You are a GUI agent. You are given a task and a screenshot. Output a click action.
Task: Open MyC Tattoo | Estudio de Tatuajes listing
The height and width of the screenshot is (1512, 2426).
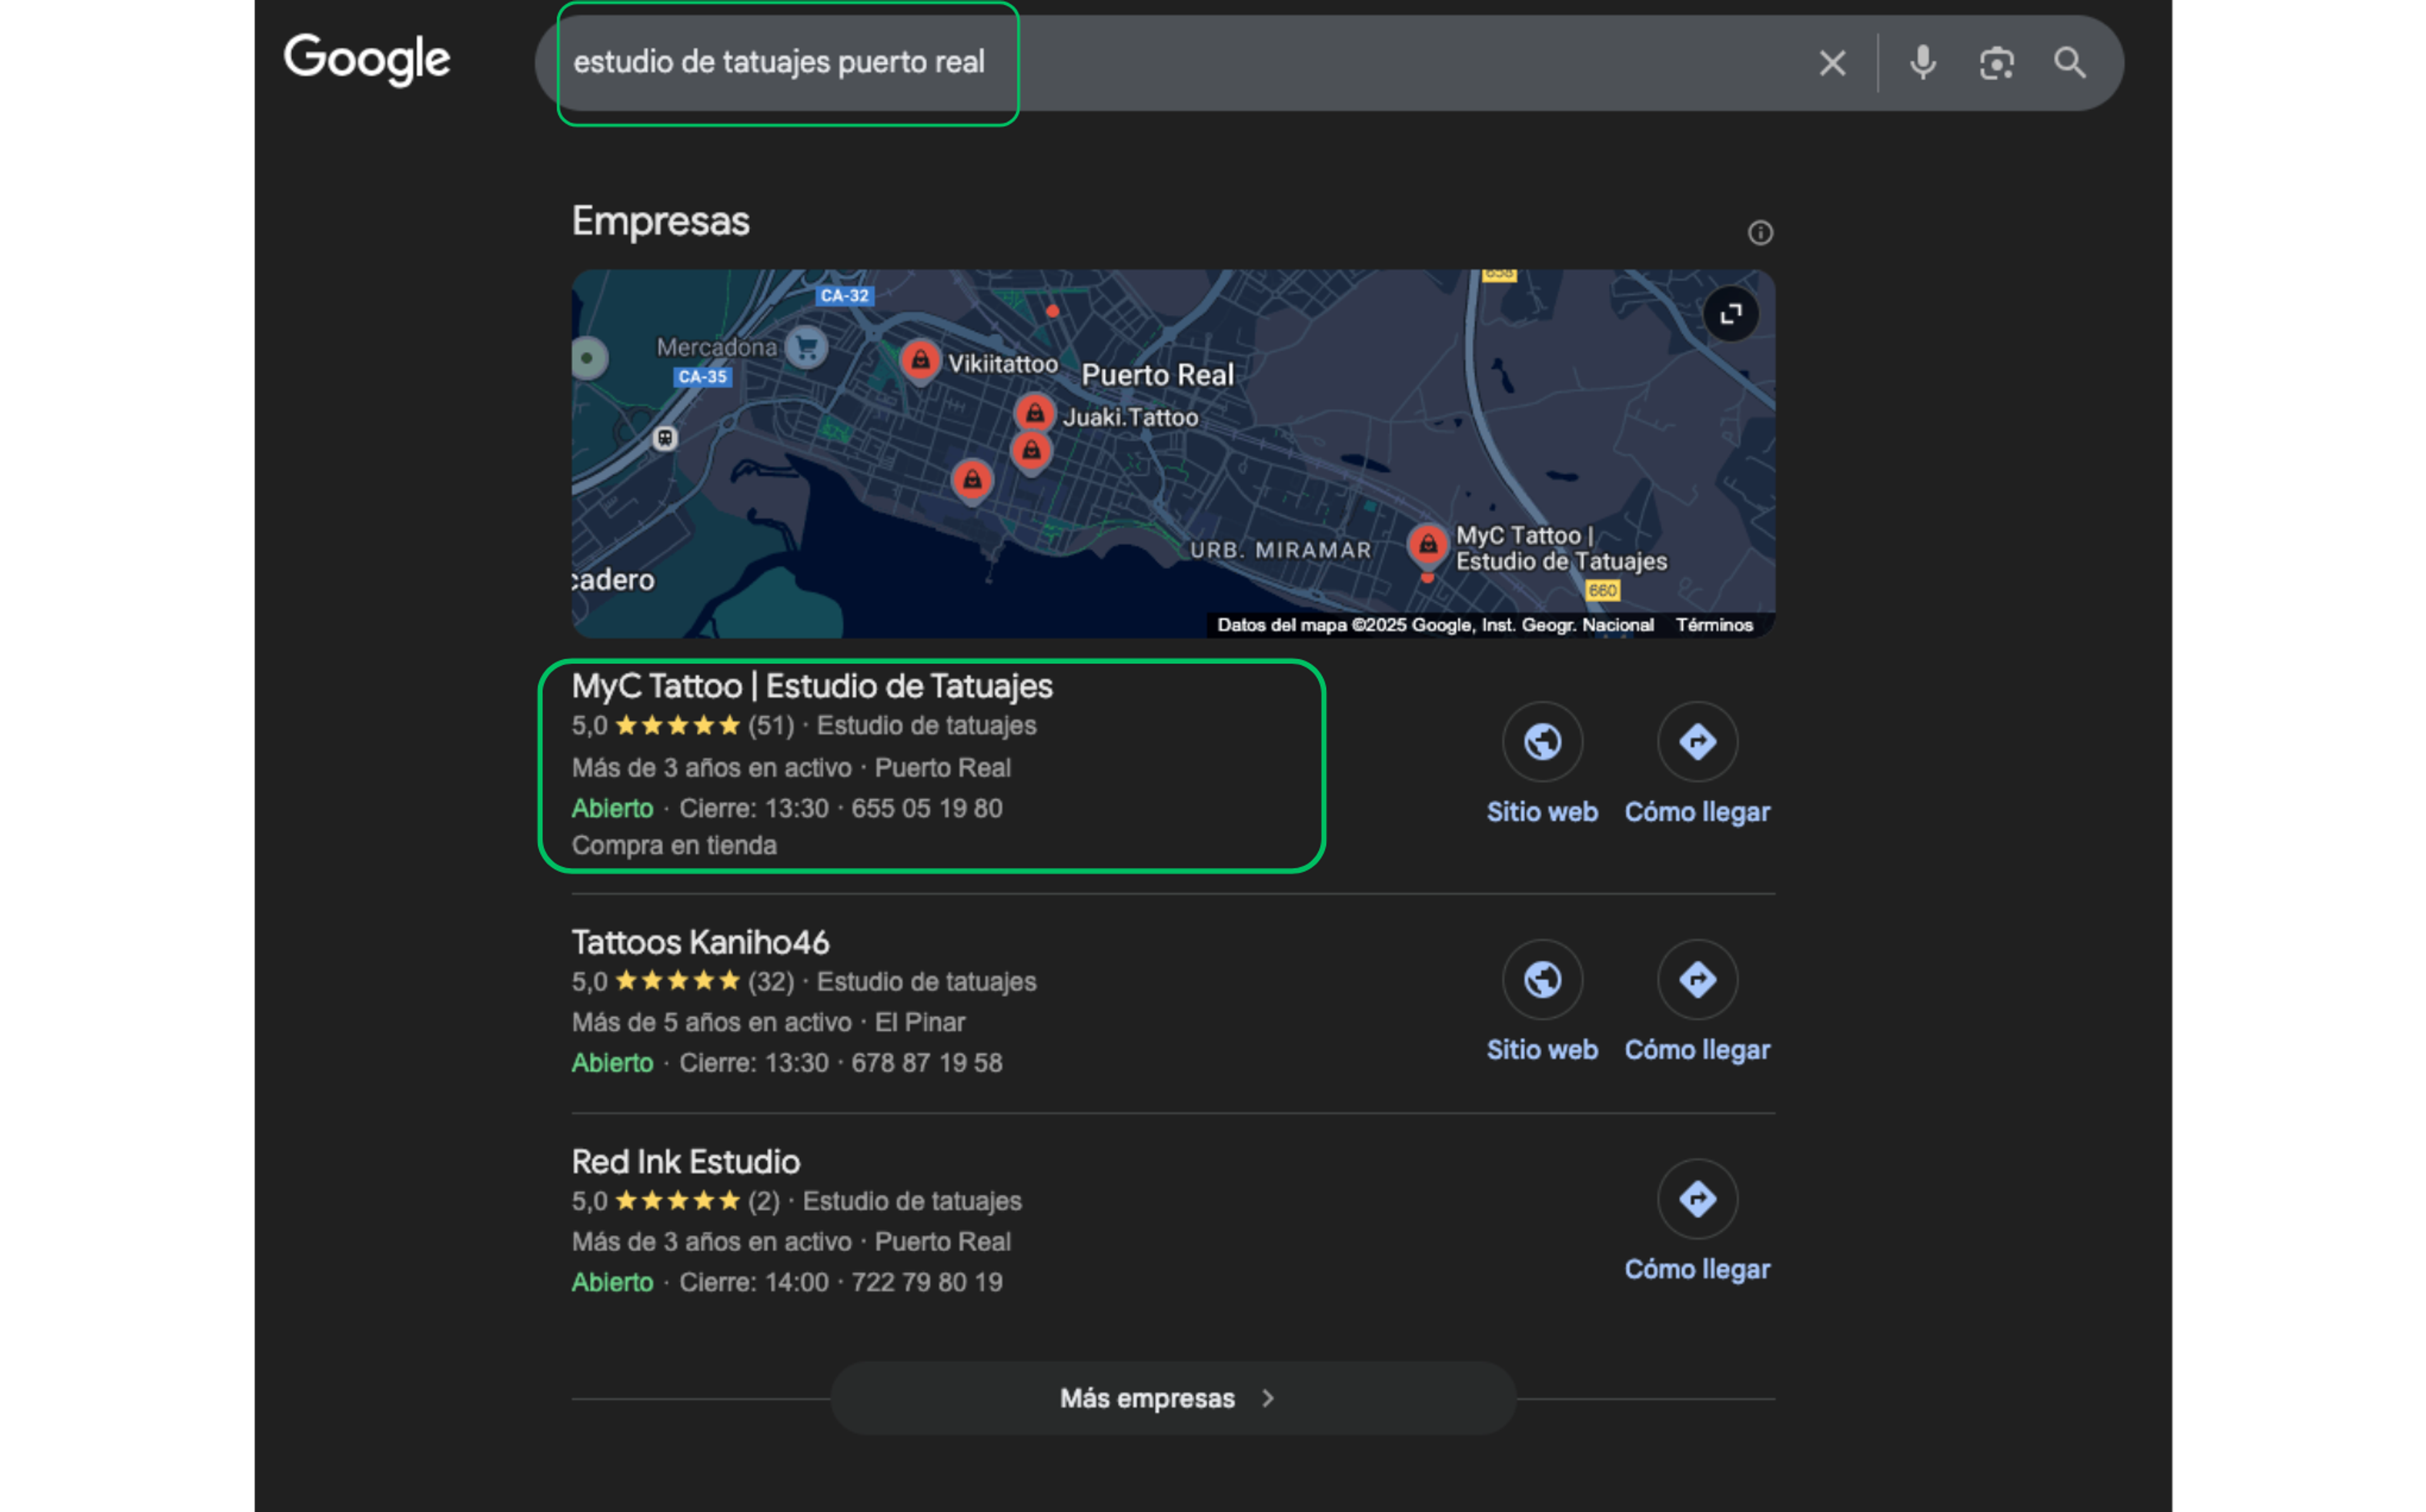(x=812, y=686)
